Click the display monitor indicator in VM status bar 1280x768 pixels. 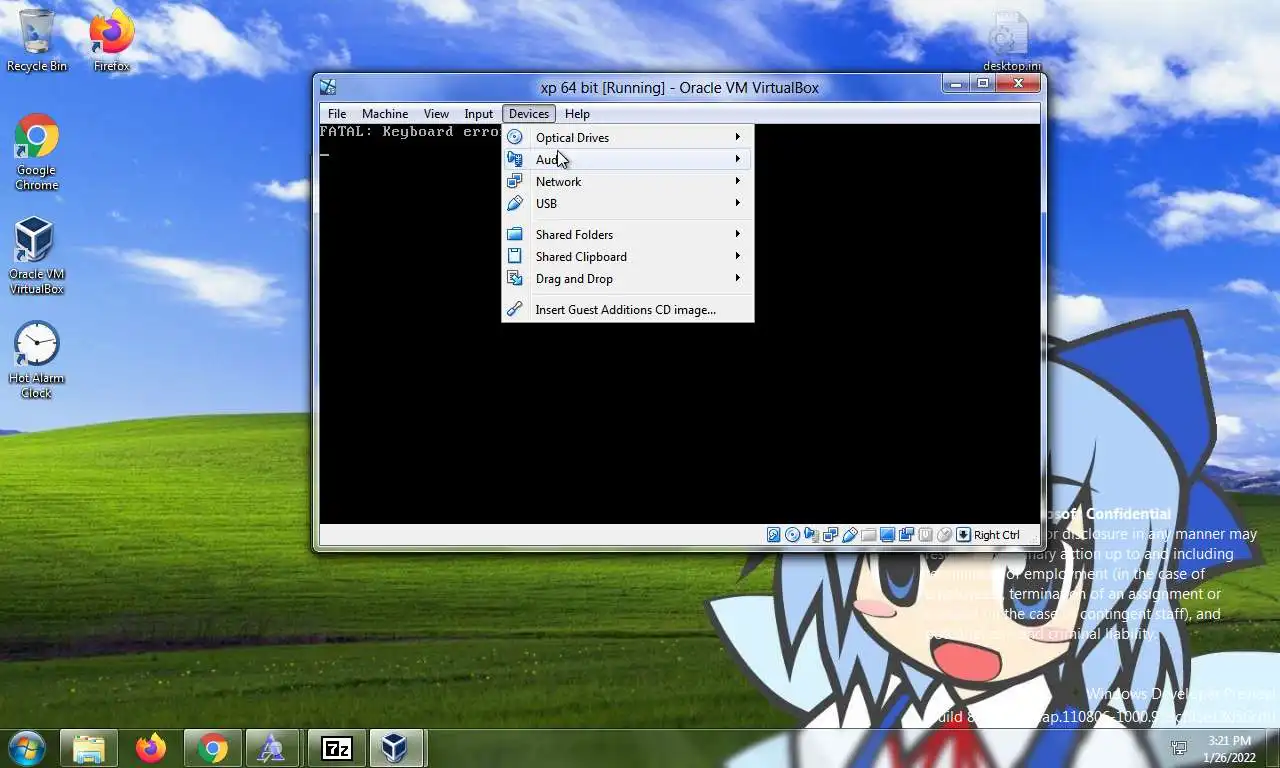[887, 535]
